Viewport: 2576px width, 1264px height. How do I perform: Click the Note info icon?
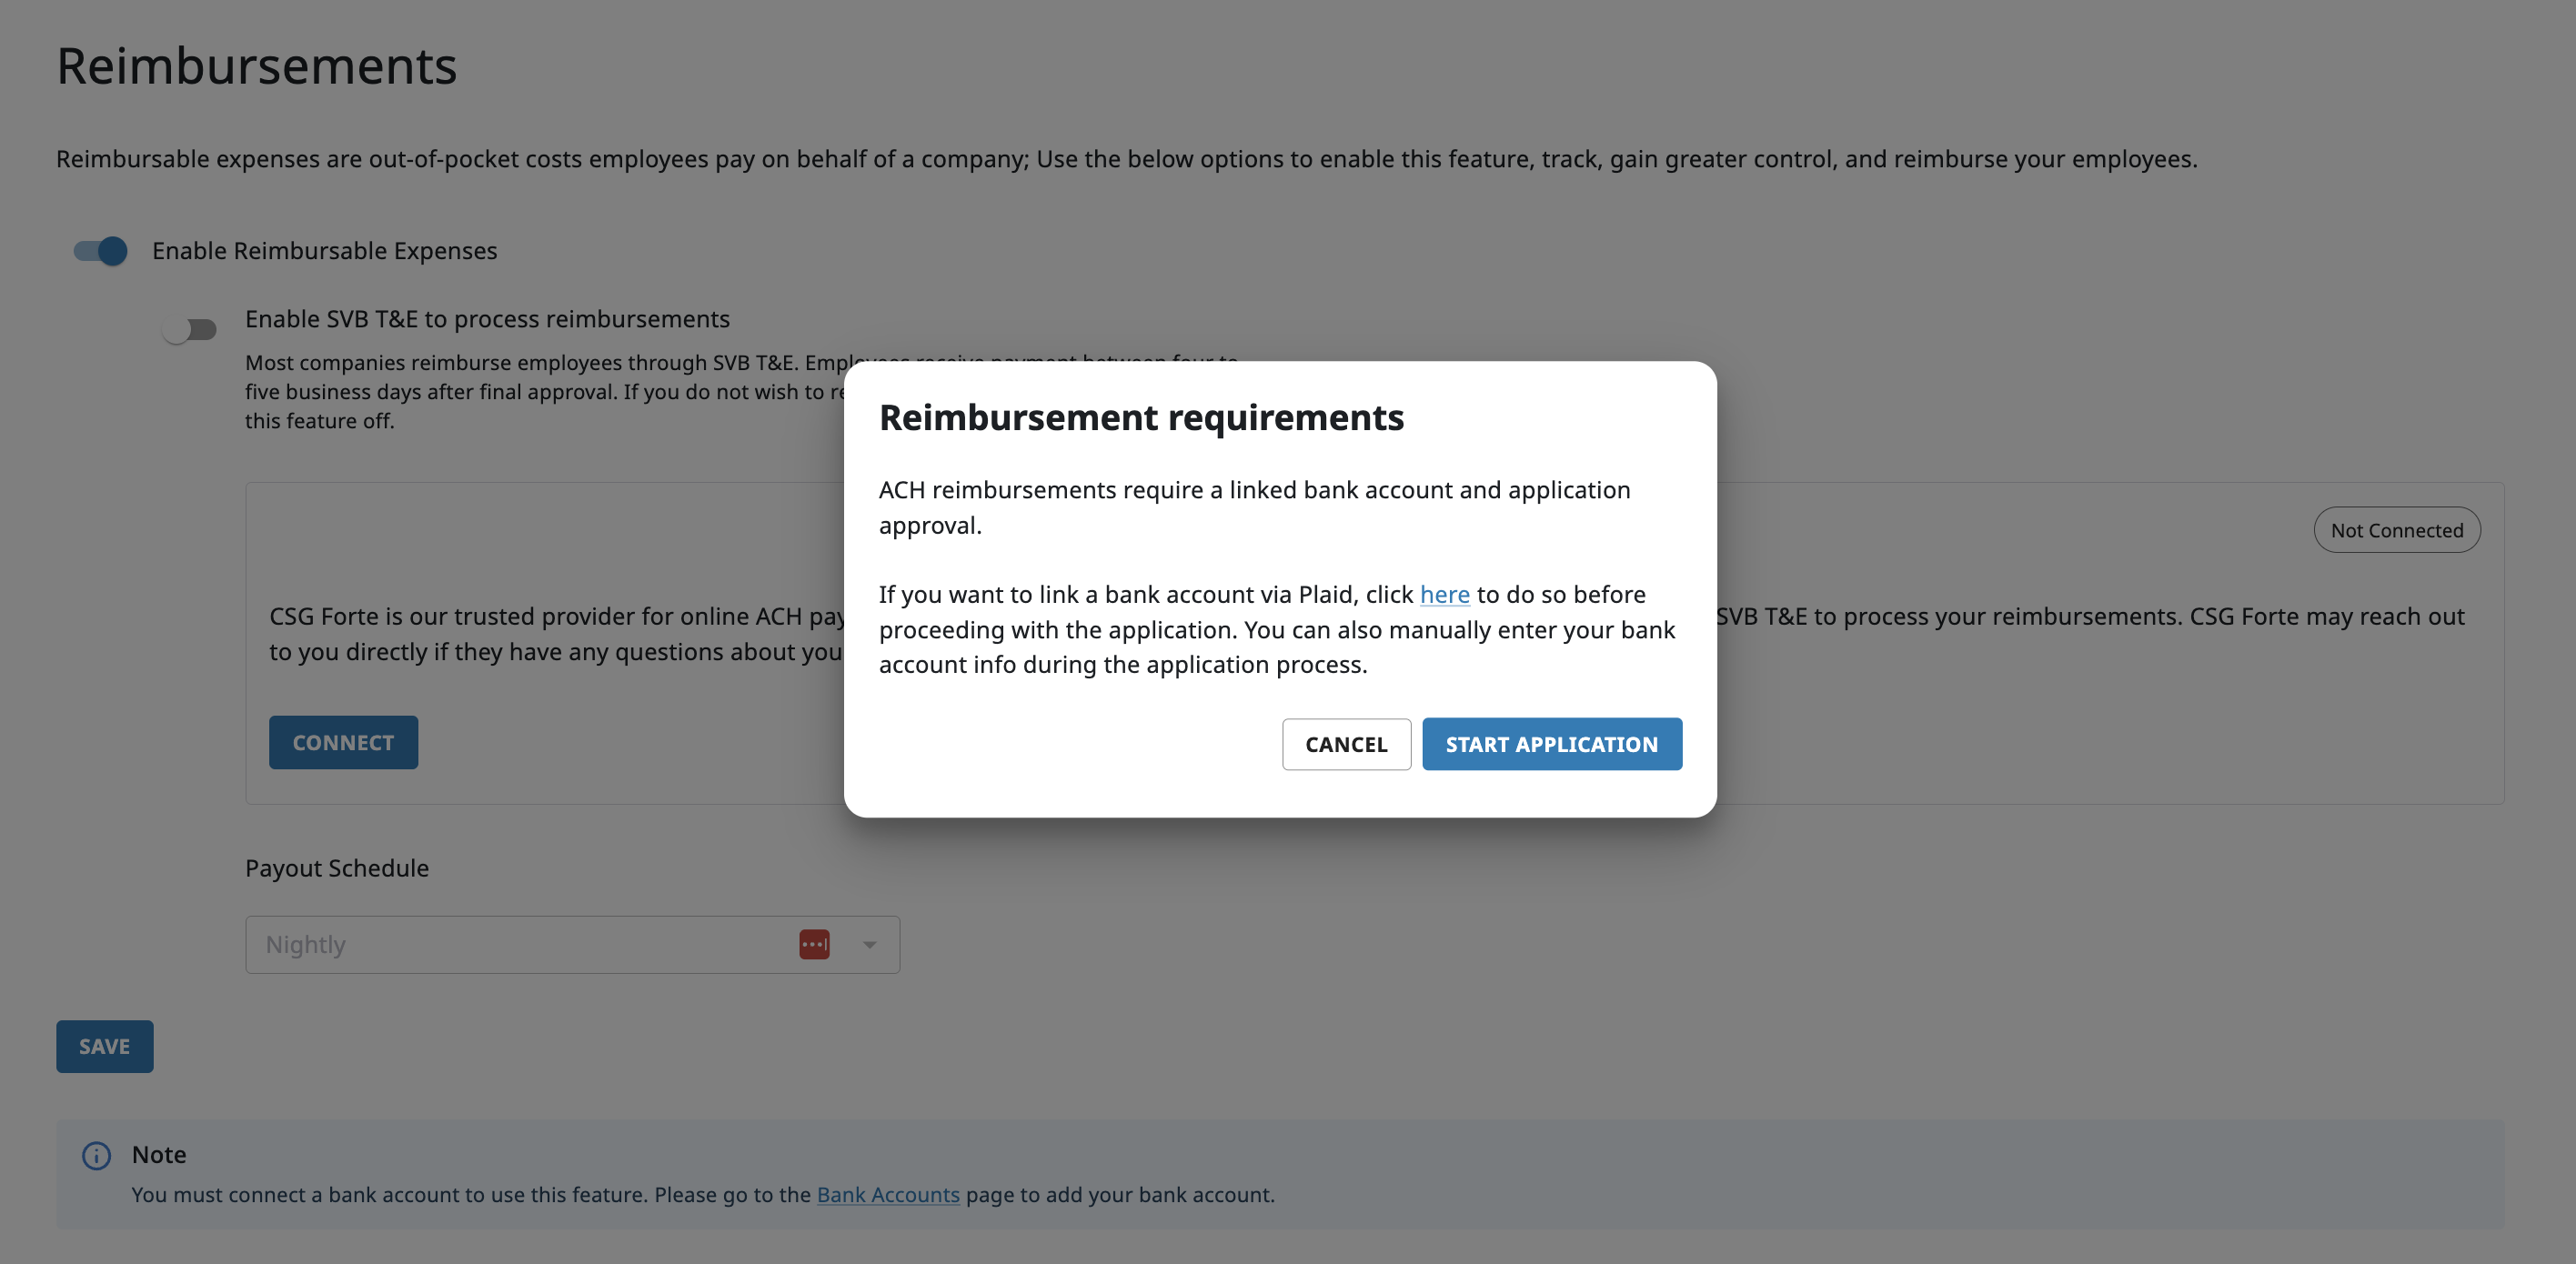tap(96, 1156)
